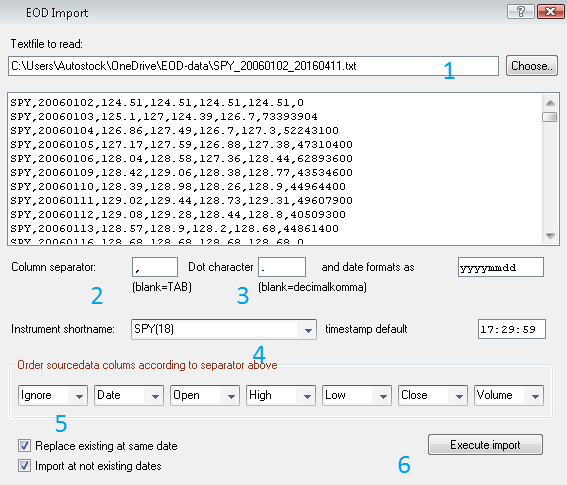This screenshot has width=567, height=485.
Task: Click the preview line SPY,20060110
Action: 178,187
